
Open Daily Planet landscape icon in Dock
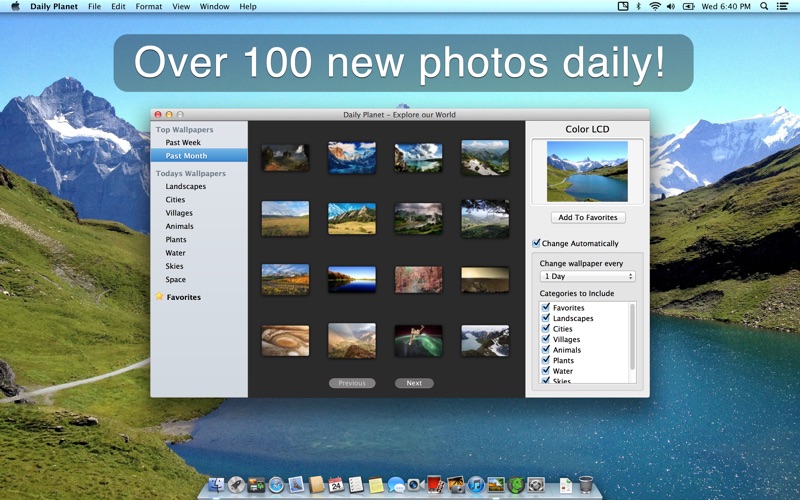point(495,484)
